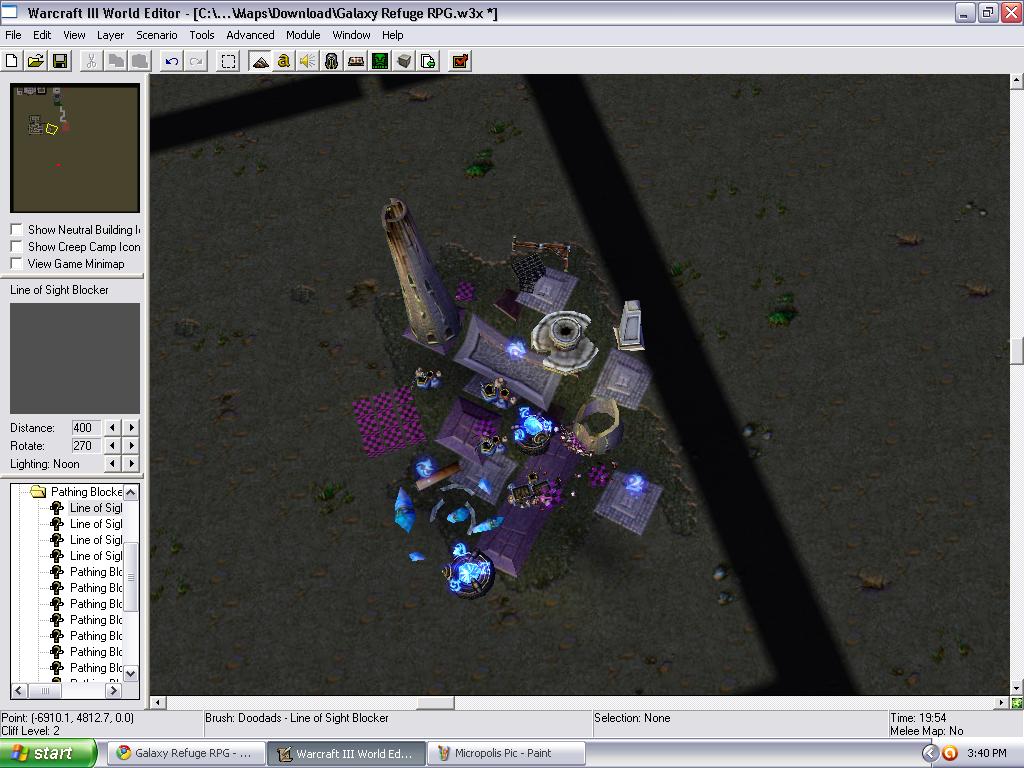Open the Help menu
This screenshot has width=1024, height=768.
point(392,35)
